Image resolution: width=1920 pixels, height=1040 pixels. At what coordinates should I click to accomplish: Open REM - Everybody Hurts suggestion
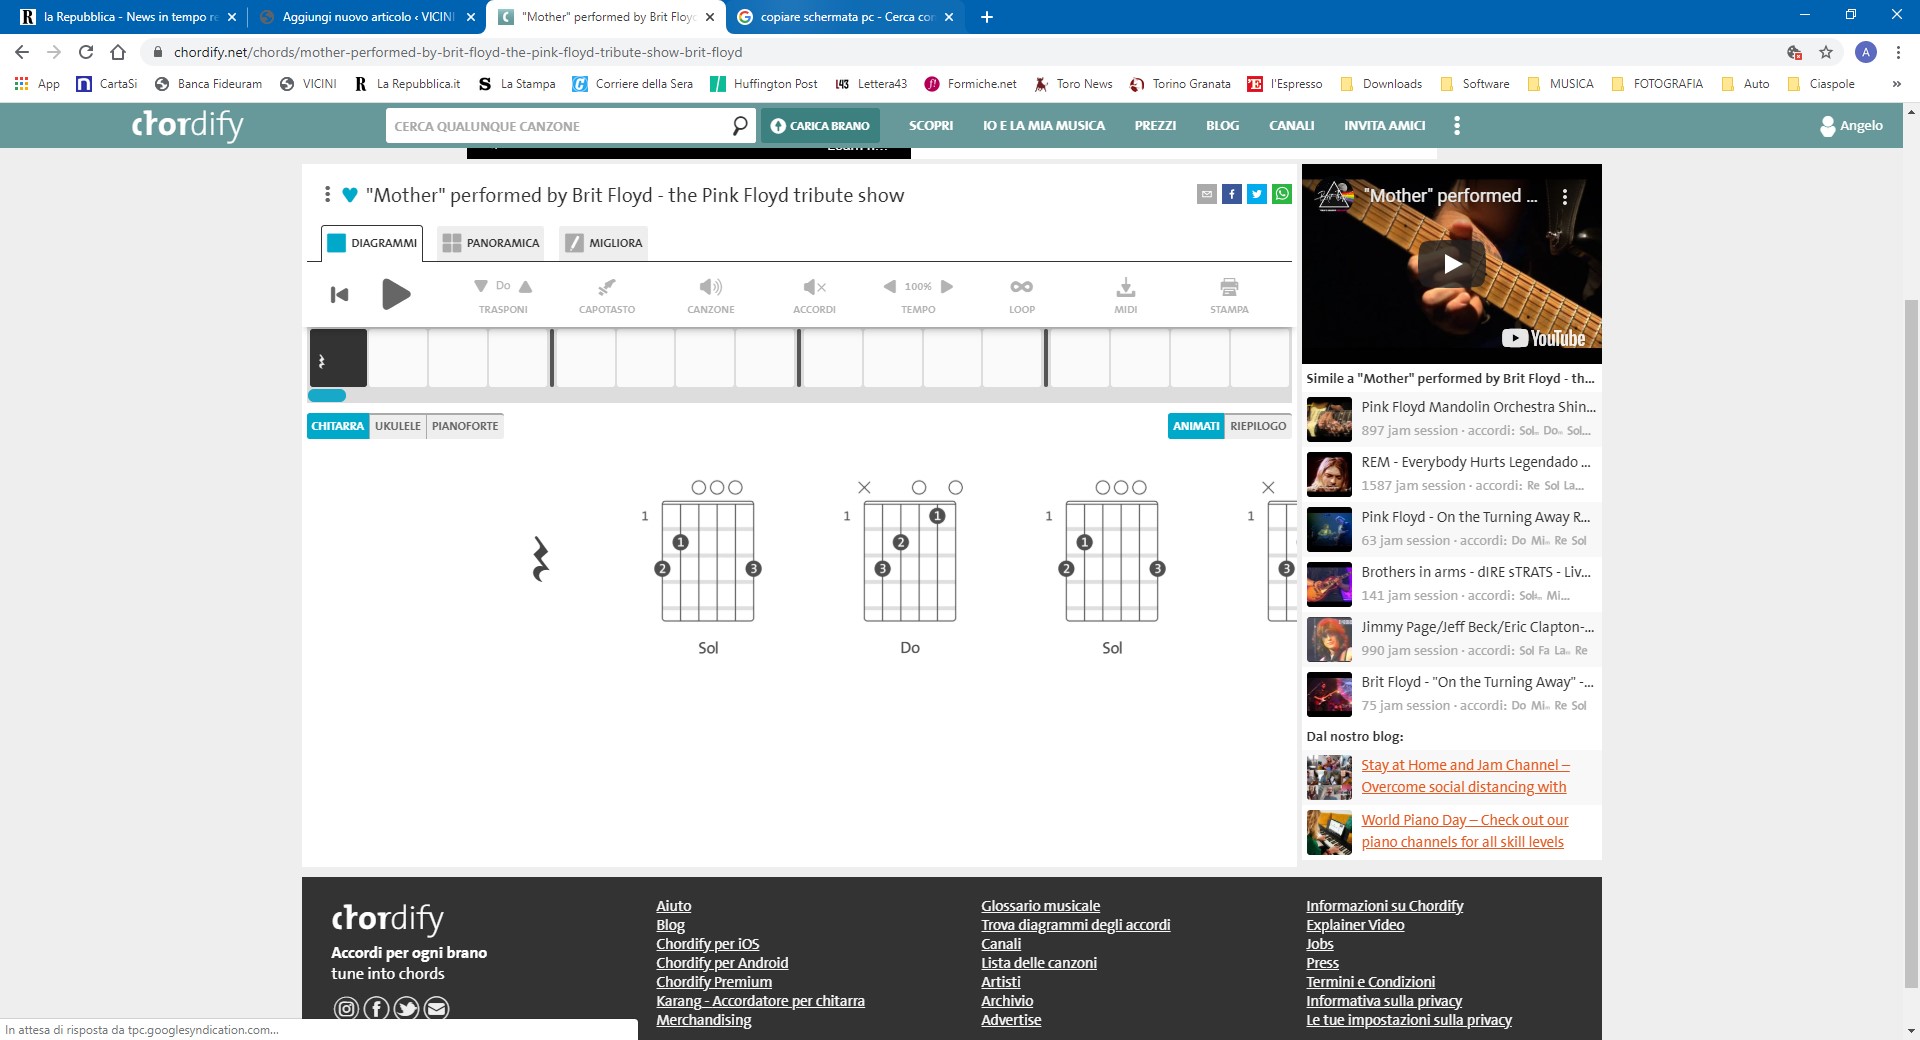(x=1452, y=474)
